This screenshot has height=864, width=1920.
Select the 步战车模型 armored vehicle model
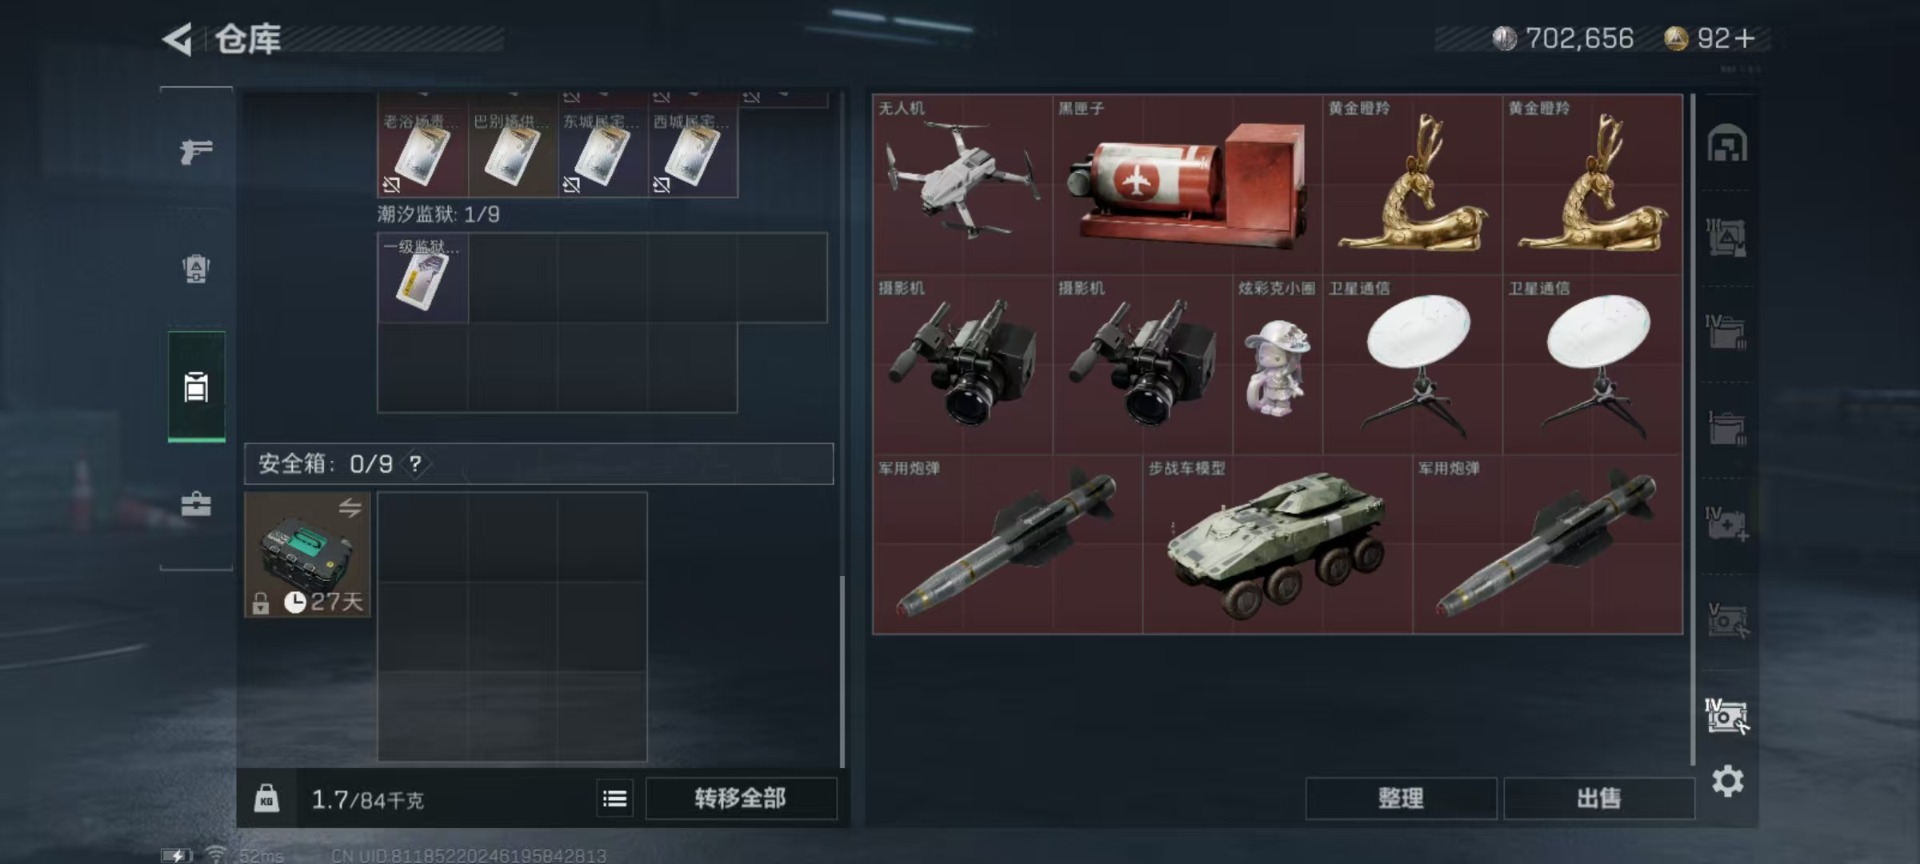click(x=1277, y=544)
